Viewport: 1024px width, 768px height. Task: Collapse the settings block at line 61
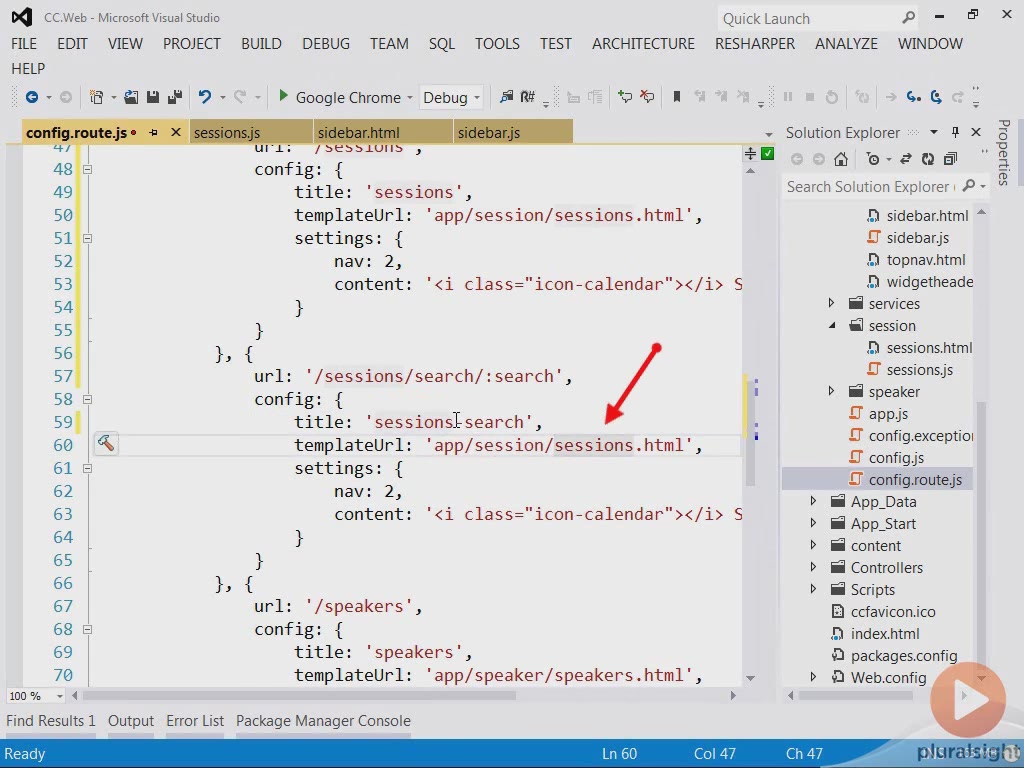pyautogui.click(x=88, y=468)
